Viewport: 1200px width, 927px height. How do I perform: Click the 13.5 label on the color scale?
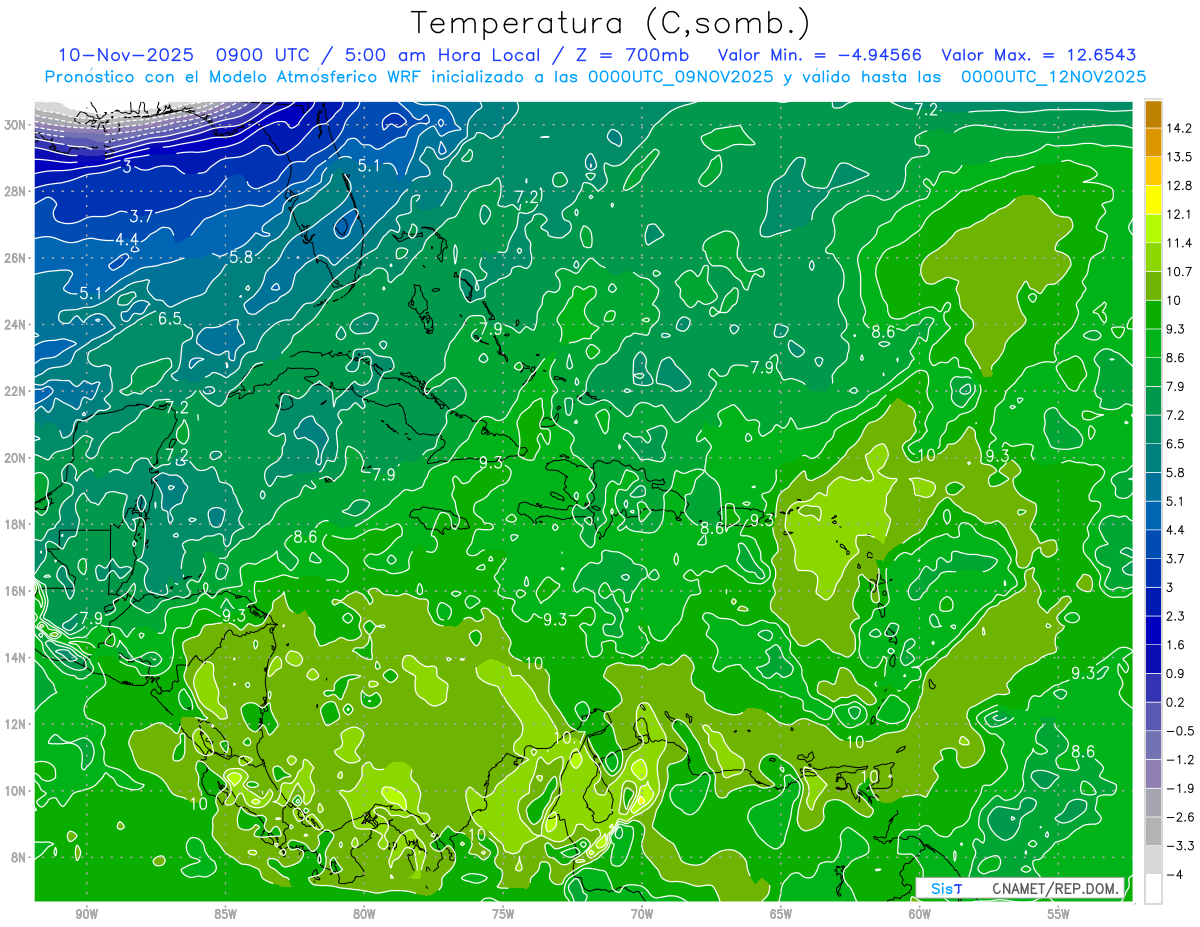tap(1180, 157)
